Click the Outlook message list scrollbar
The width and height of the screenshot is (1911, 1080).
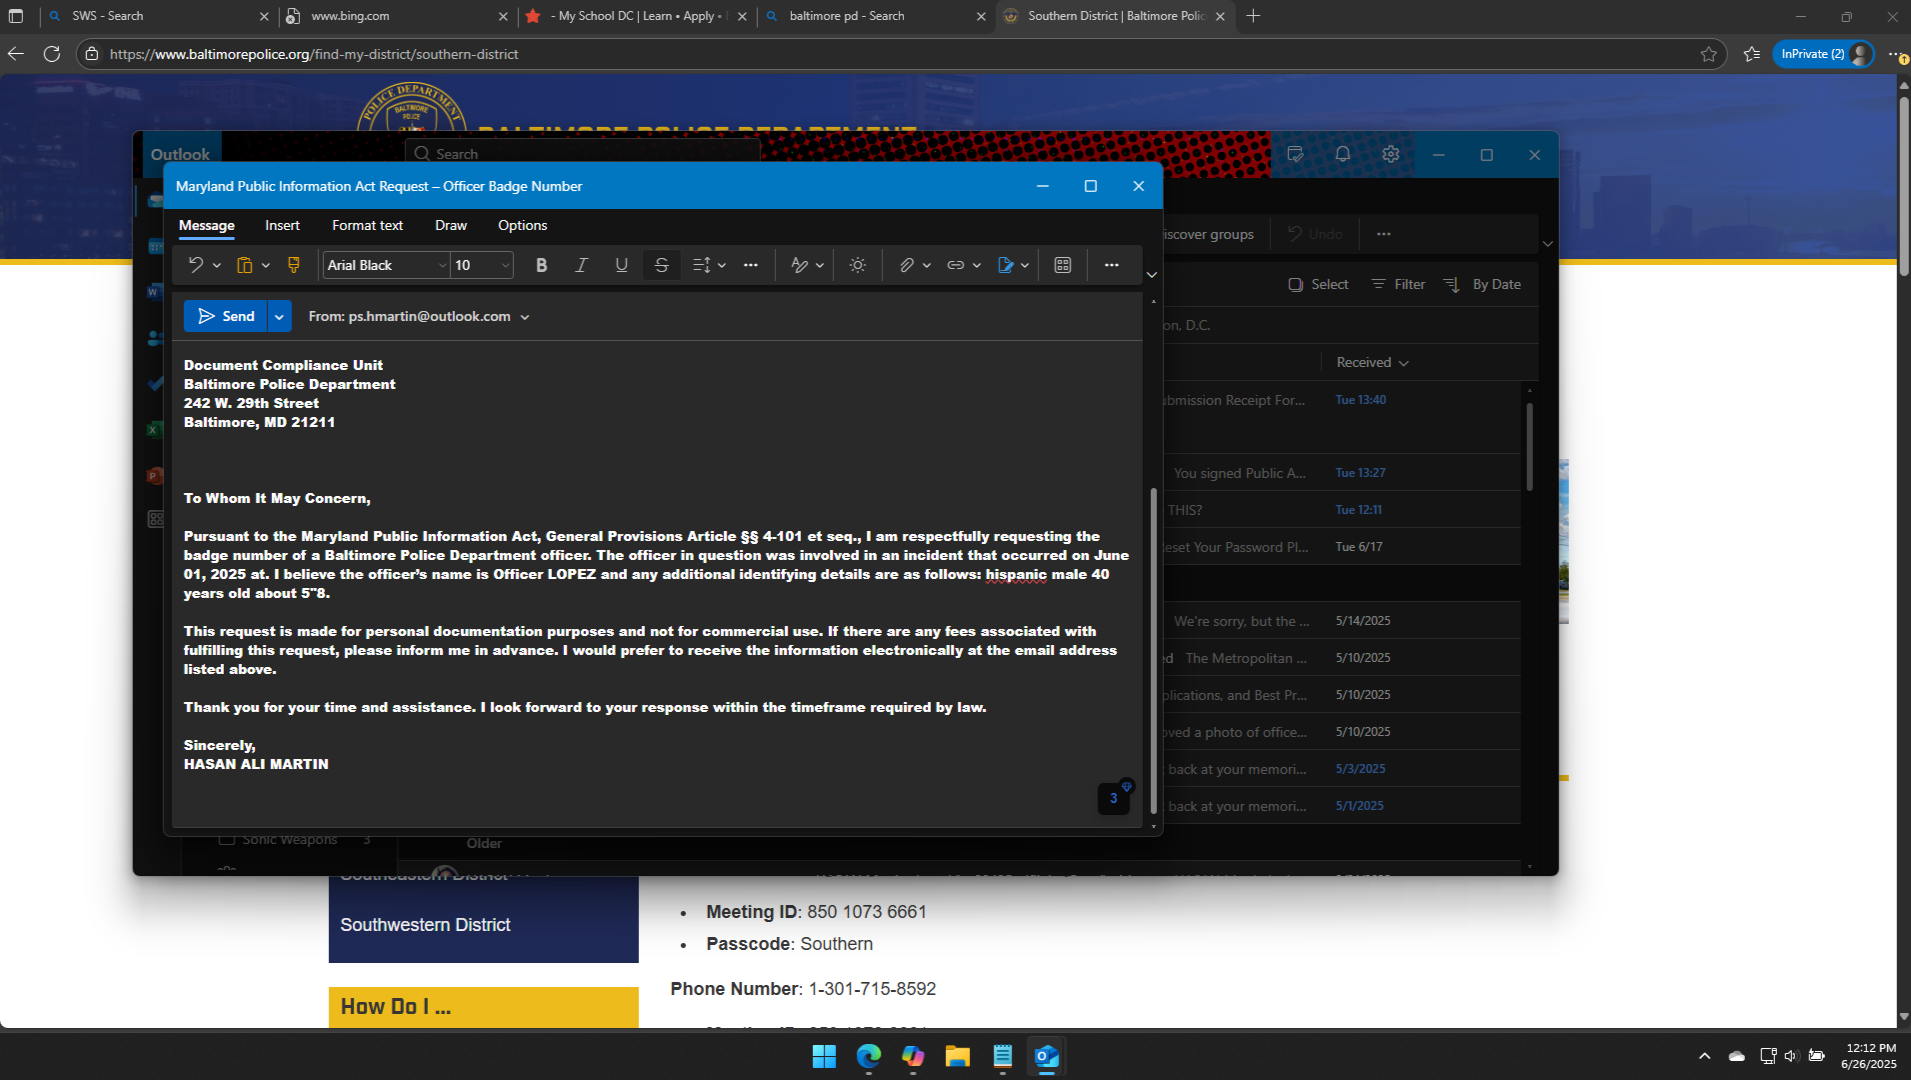pos(1530,447)
